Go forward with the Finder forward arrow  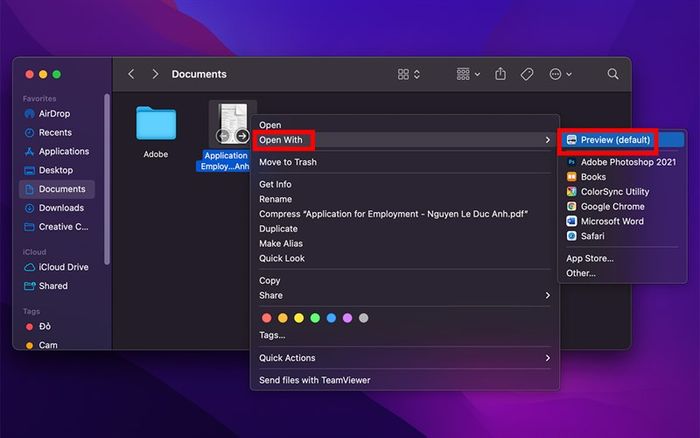[155, 74]
